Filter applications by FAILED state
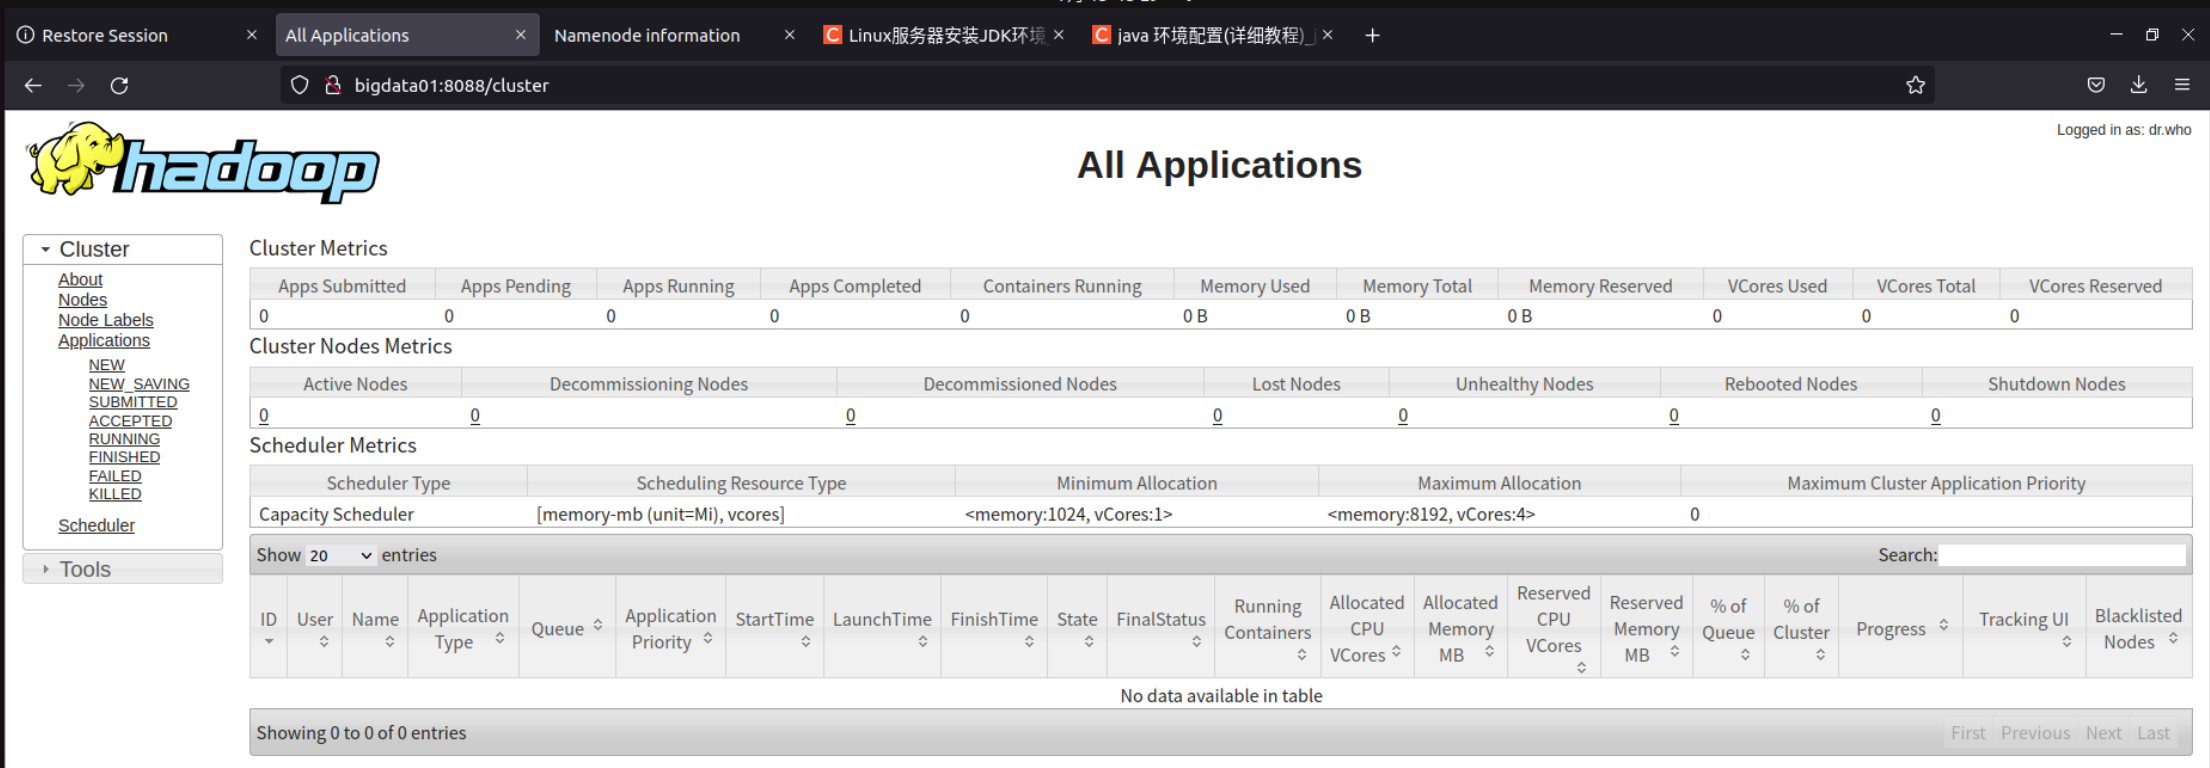This screenshot has height=768, width=2210. click(115, 476)
